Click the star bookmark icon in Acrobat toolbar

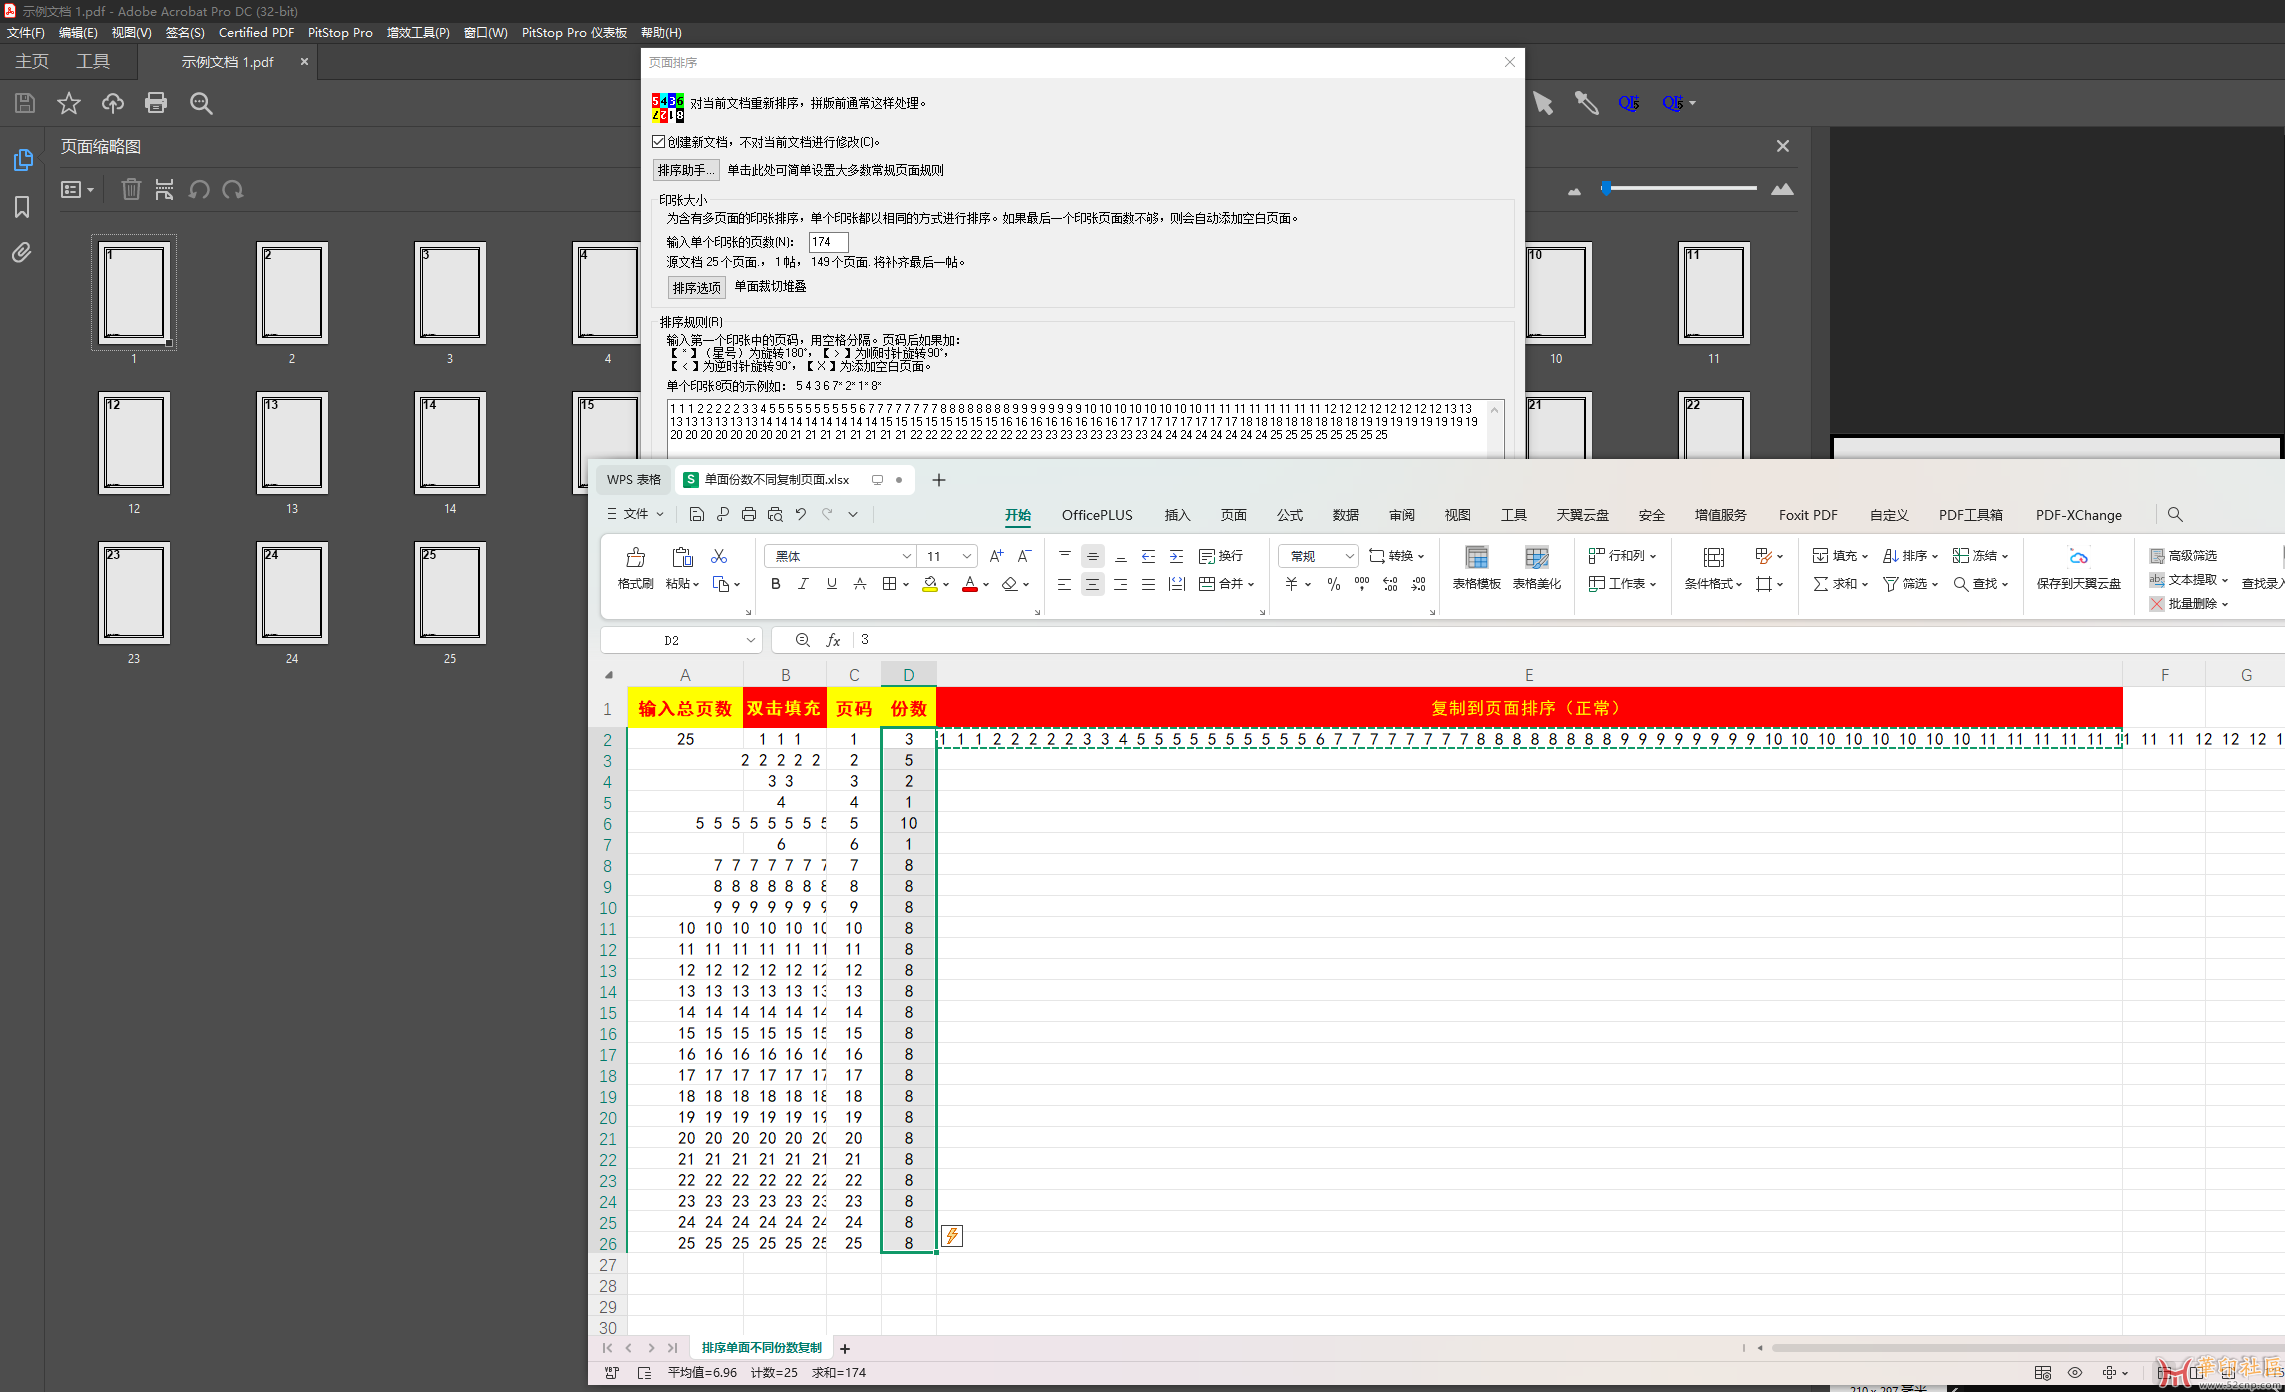(69, 103)
